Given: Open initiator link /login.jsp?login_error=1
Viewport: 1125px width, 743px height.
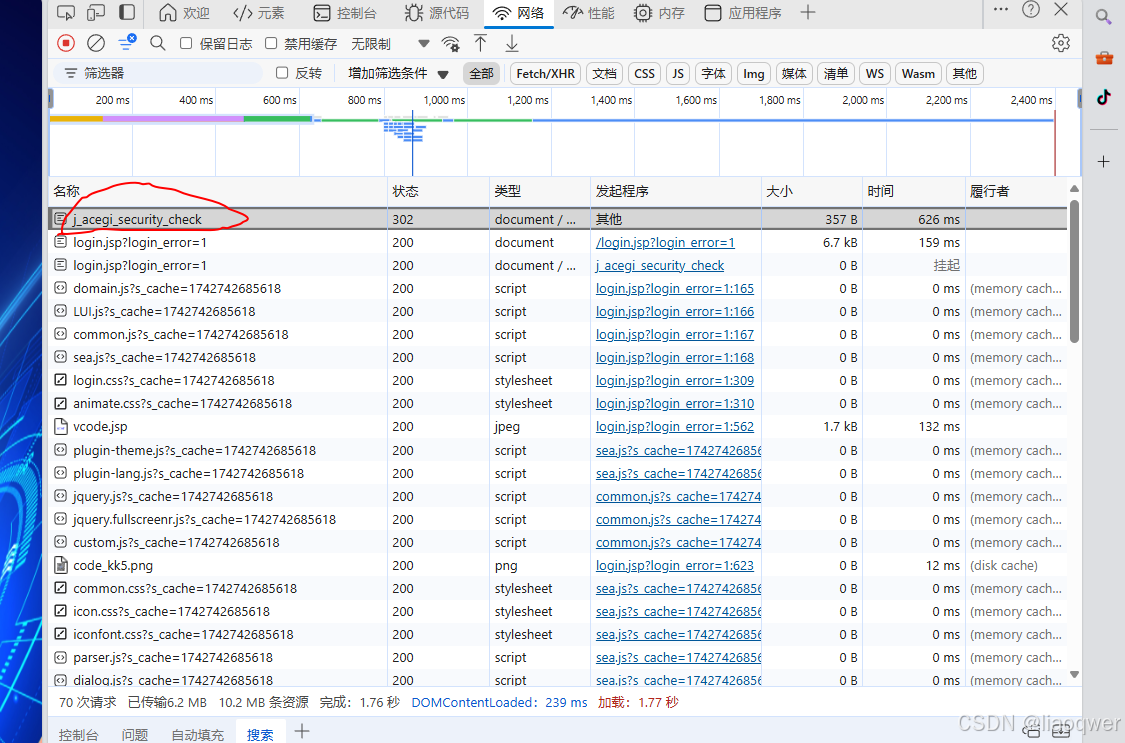Looking at the screenshot, I should [x=665, y=243].
